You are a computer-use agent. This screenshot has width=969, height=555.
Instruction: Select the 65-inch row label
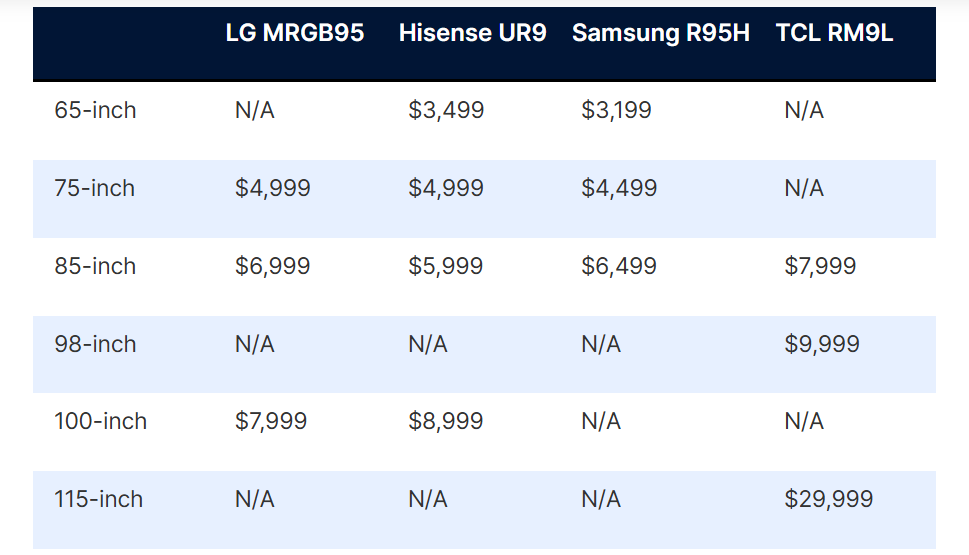95,110
